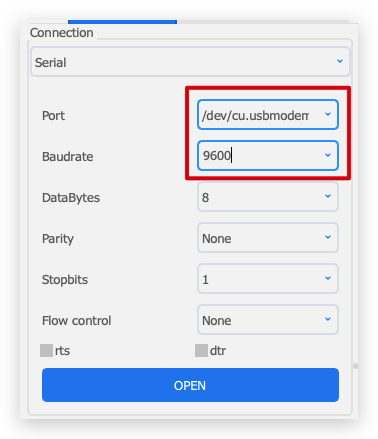Expand the Stopbits dropdown arrow
Image resolution: width=378 pixels, height=439 pixels.
328,278
